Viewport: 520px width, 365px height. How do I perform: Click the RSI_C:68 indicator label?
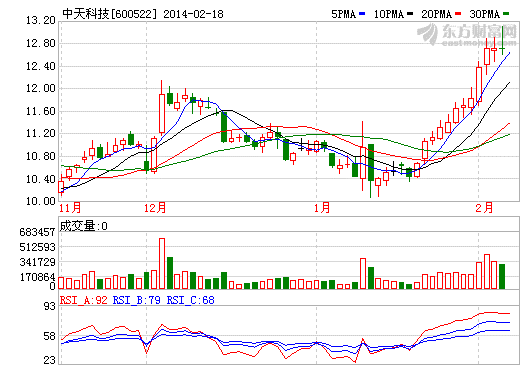[x=191, y=300]
